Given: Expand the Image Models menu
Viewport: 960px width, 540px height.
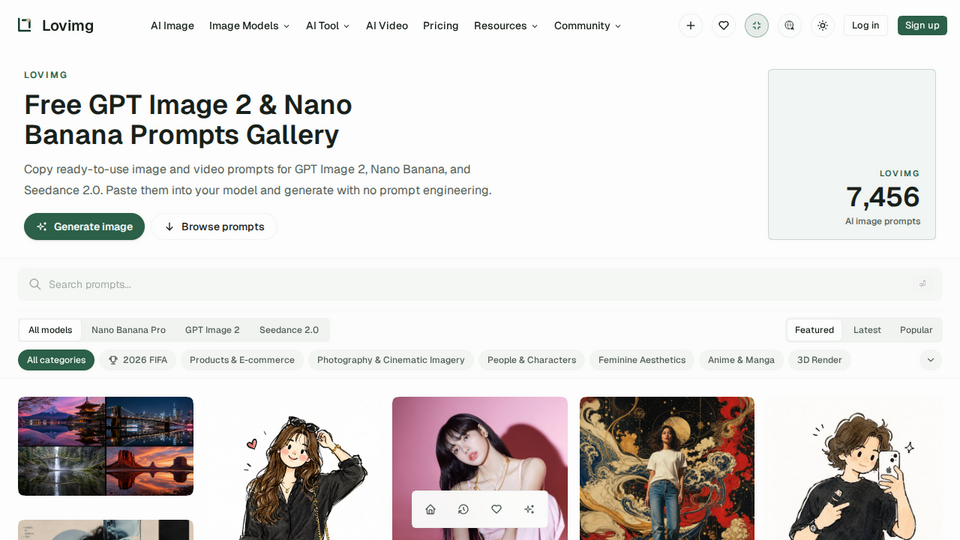Looking at the screenshot, I should click(x=249, y=26).
